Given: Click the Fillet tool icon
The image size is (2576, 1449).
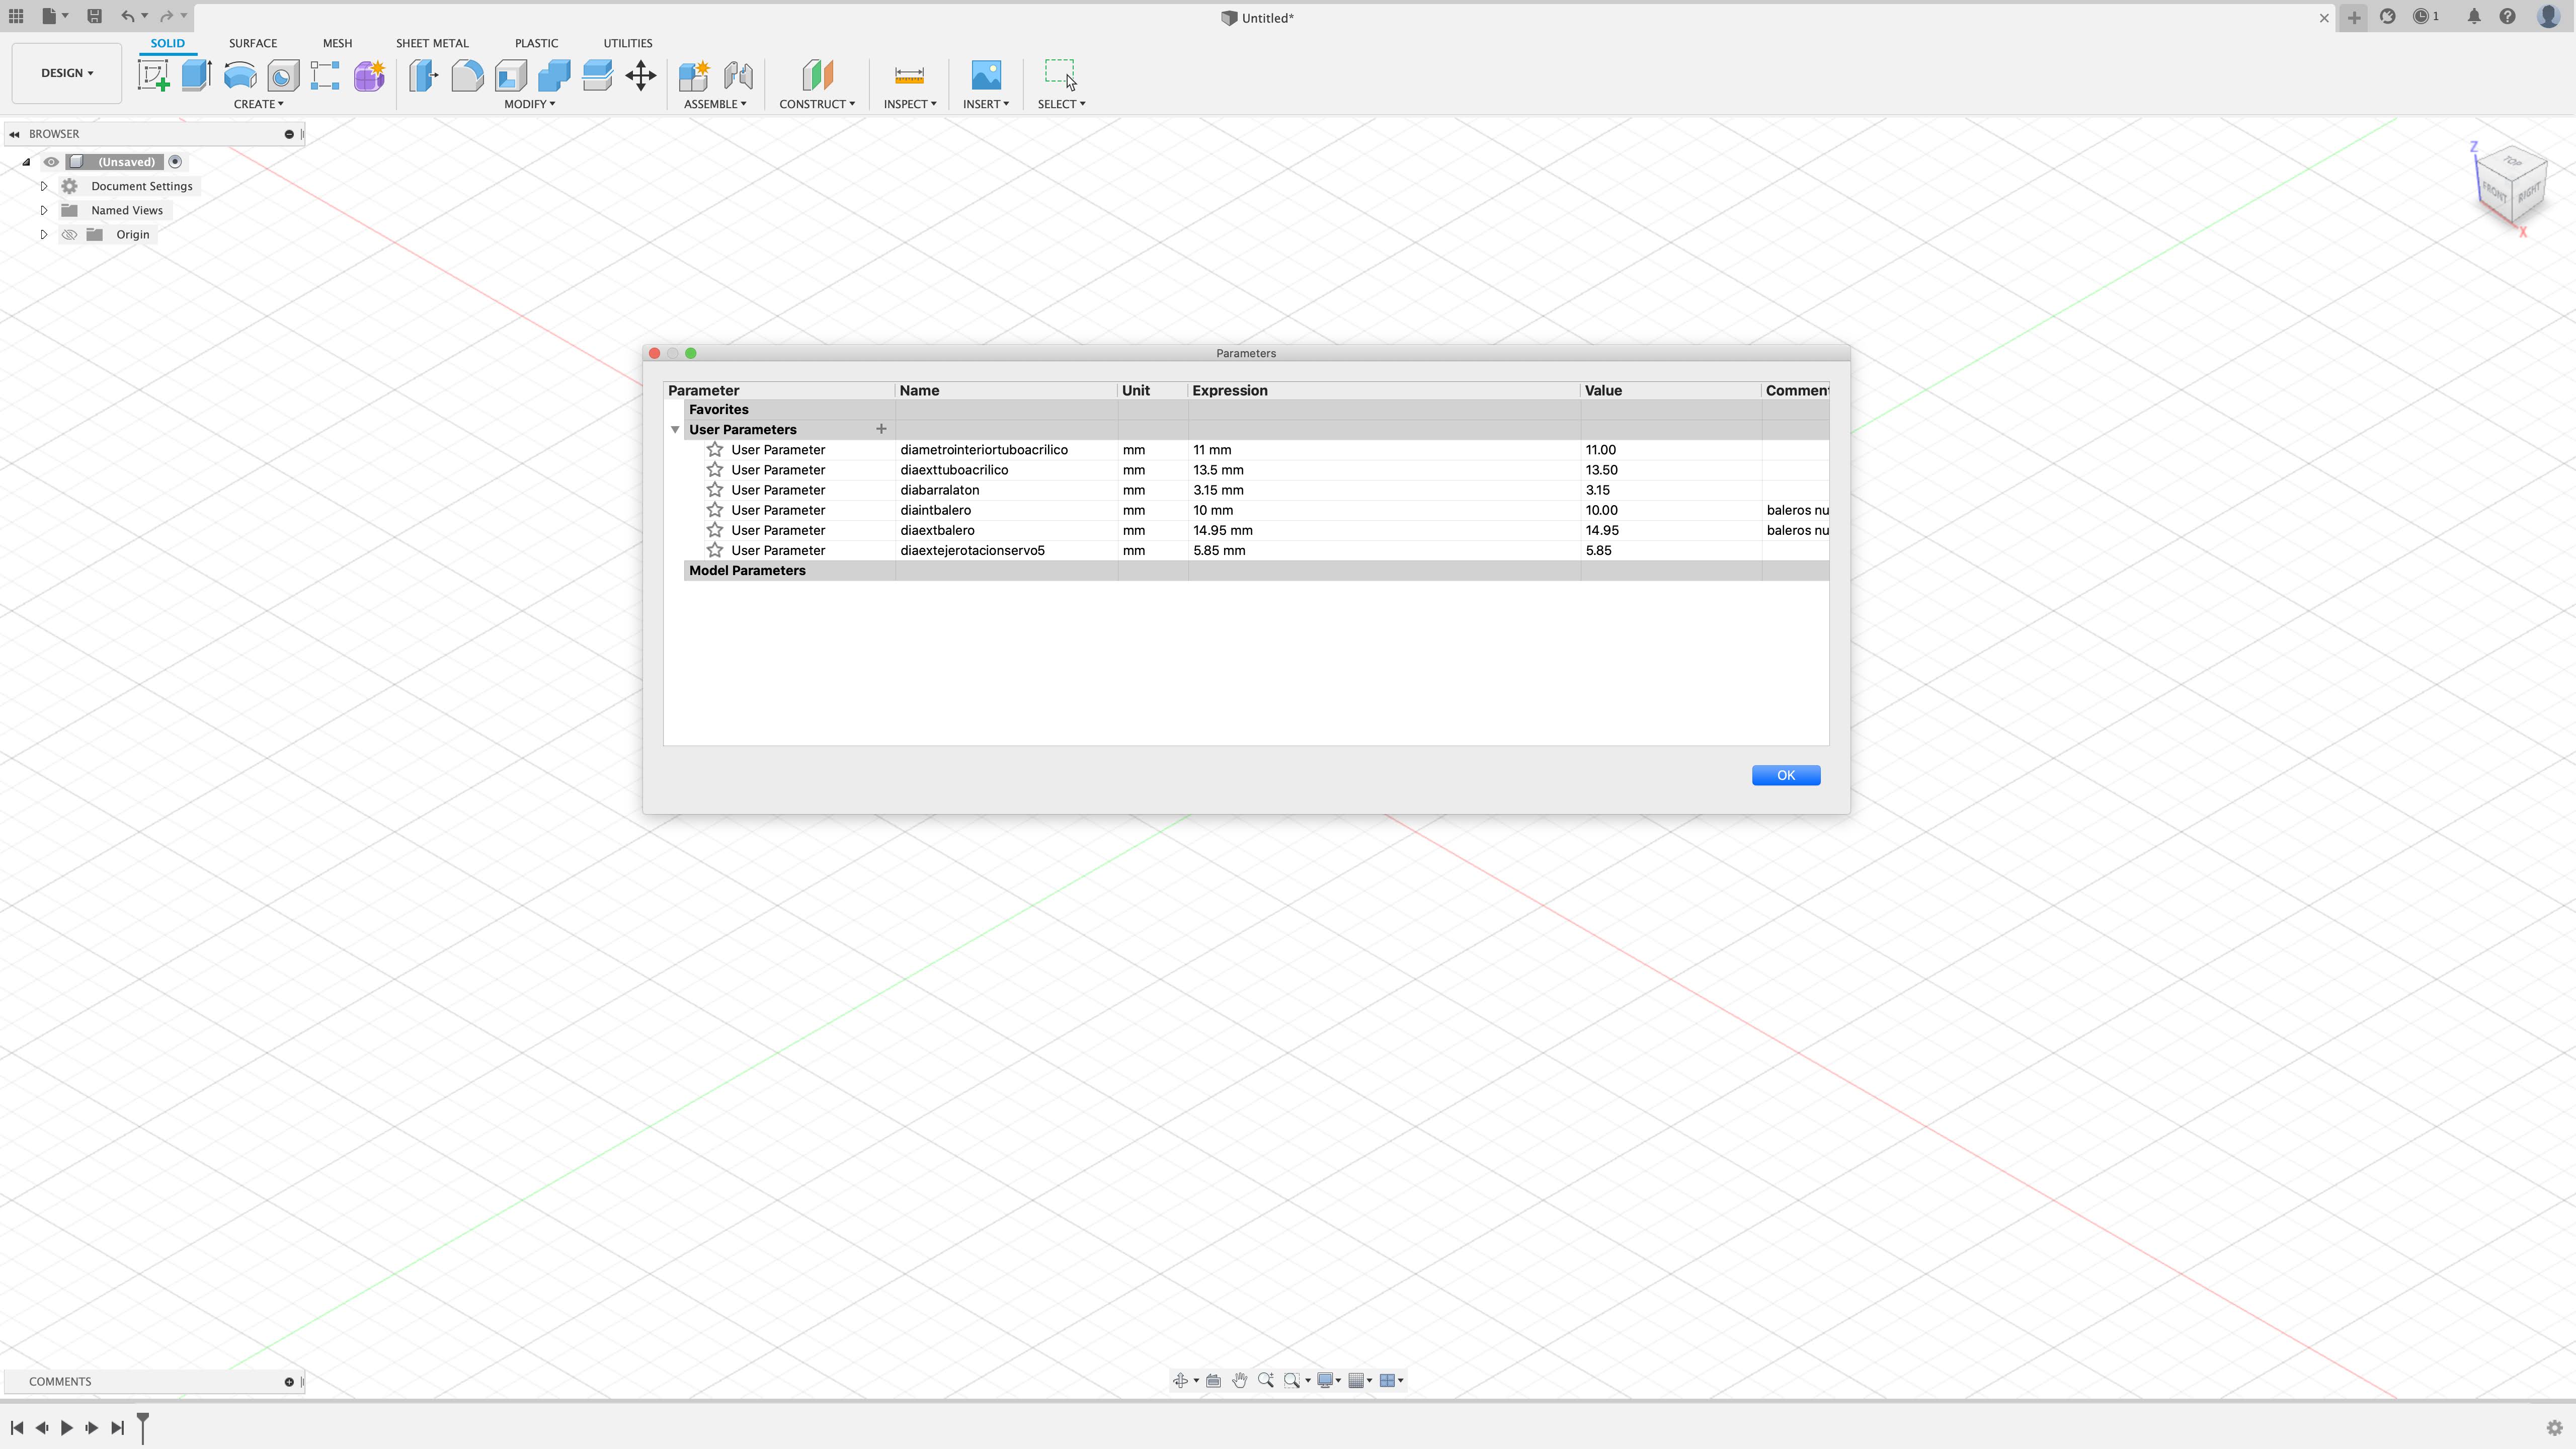Looking at the screenshot, I should click(467, 76).
